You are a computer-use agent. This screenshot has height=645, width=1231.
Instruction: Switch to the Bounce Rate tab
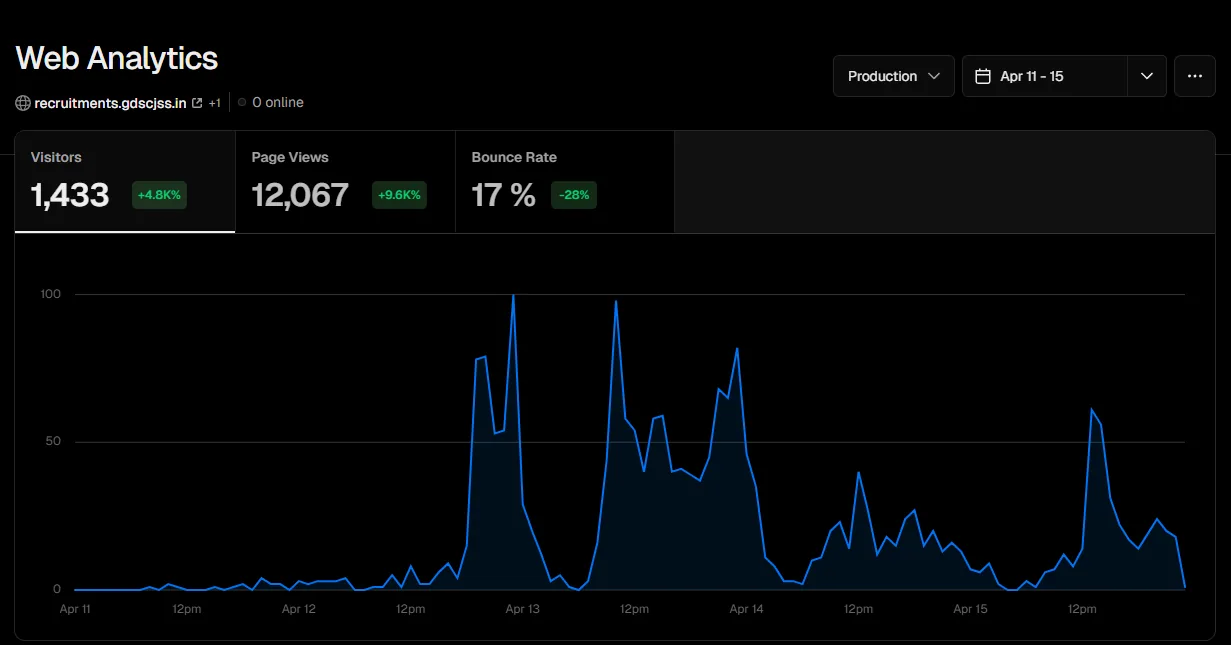(565, 182)
